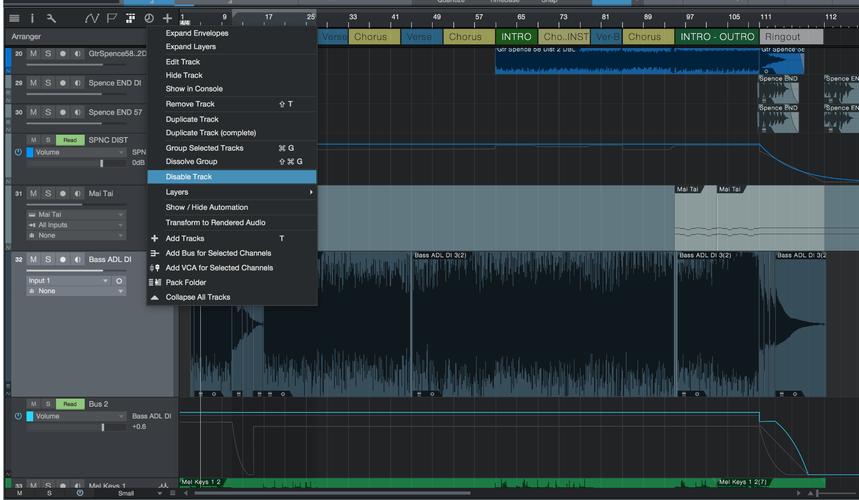Enable monitoring on Spence END DI

coord(77,83)
